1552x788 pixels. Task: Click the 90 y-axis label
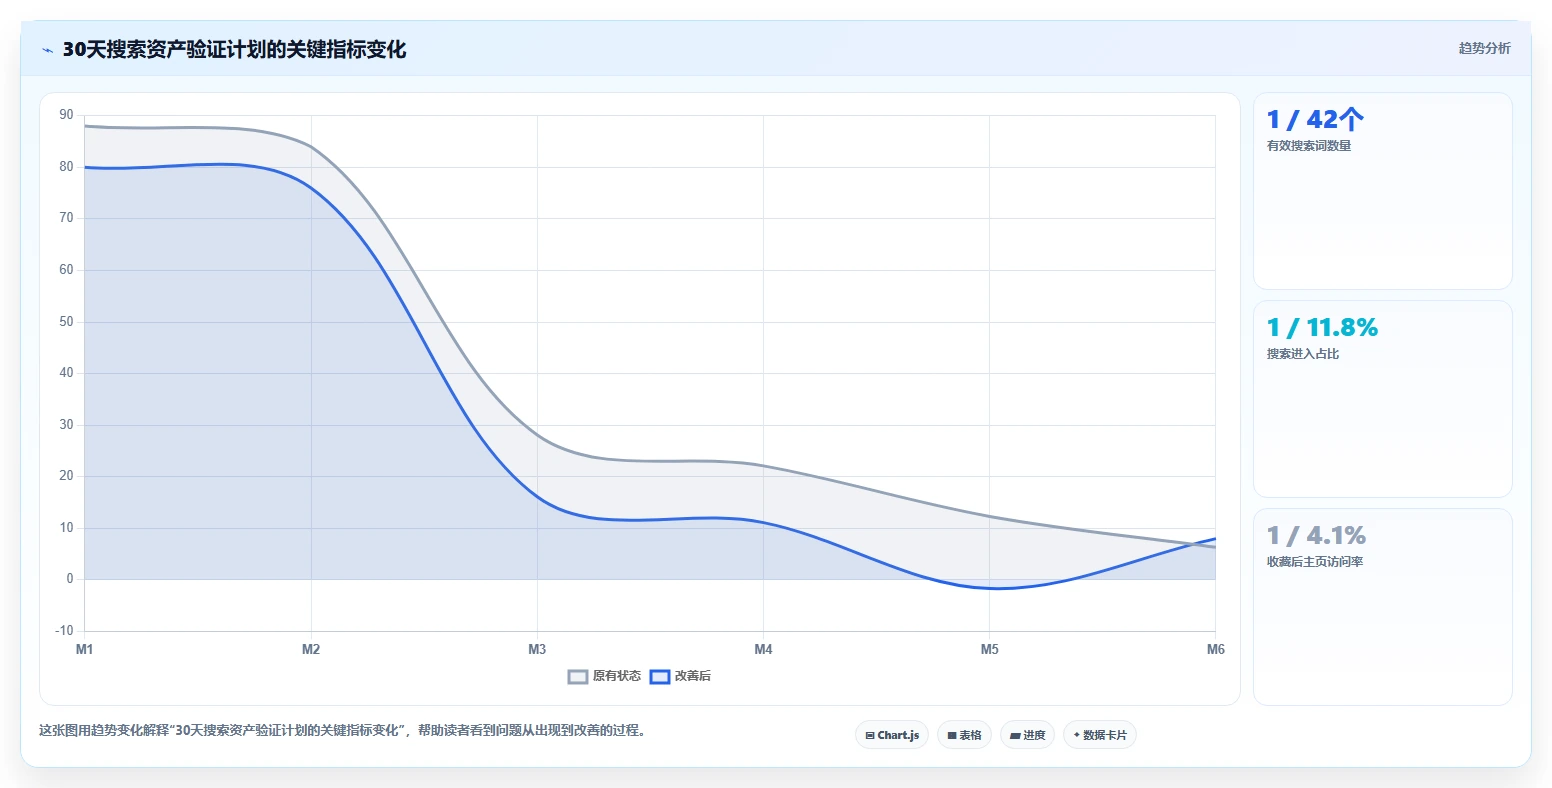66,115
